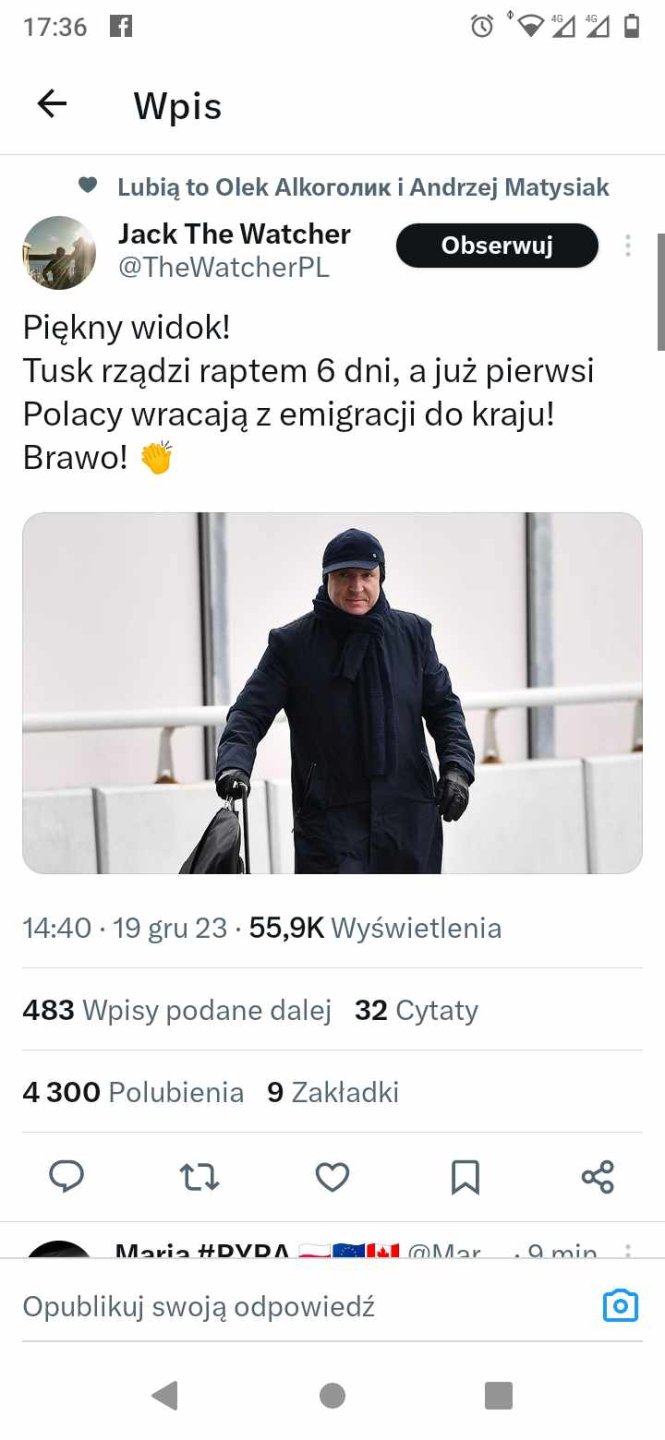Tap the Android home circle button
Viewport: 665px width, 1440px height.
click(x=332, y=1395)
